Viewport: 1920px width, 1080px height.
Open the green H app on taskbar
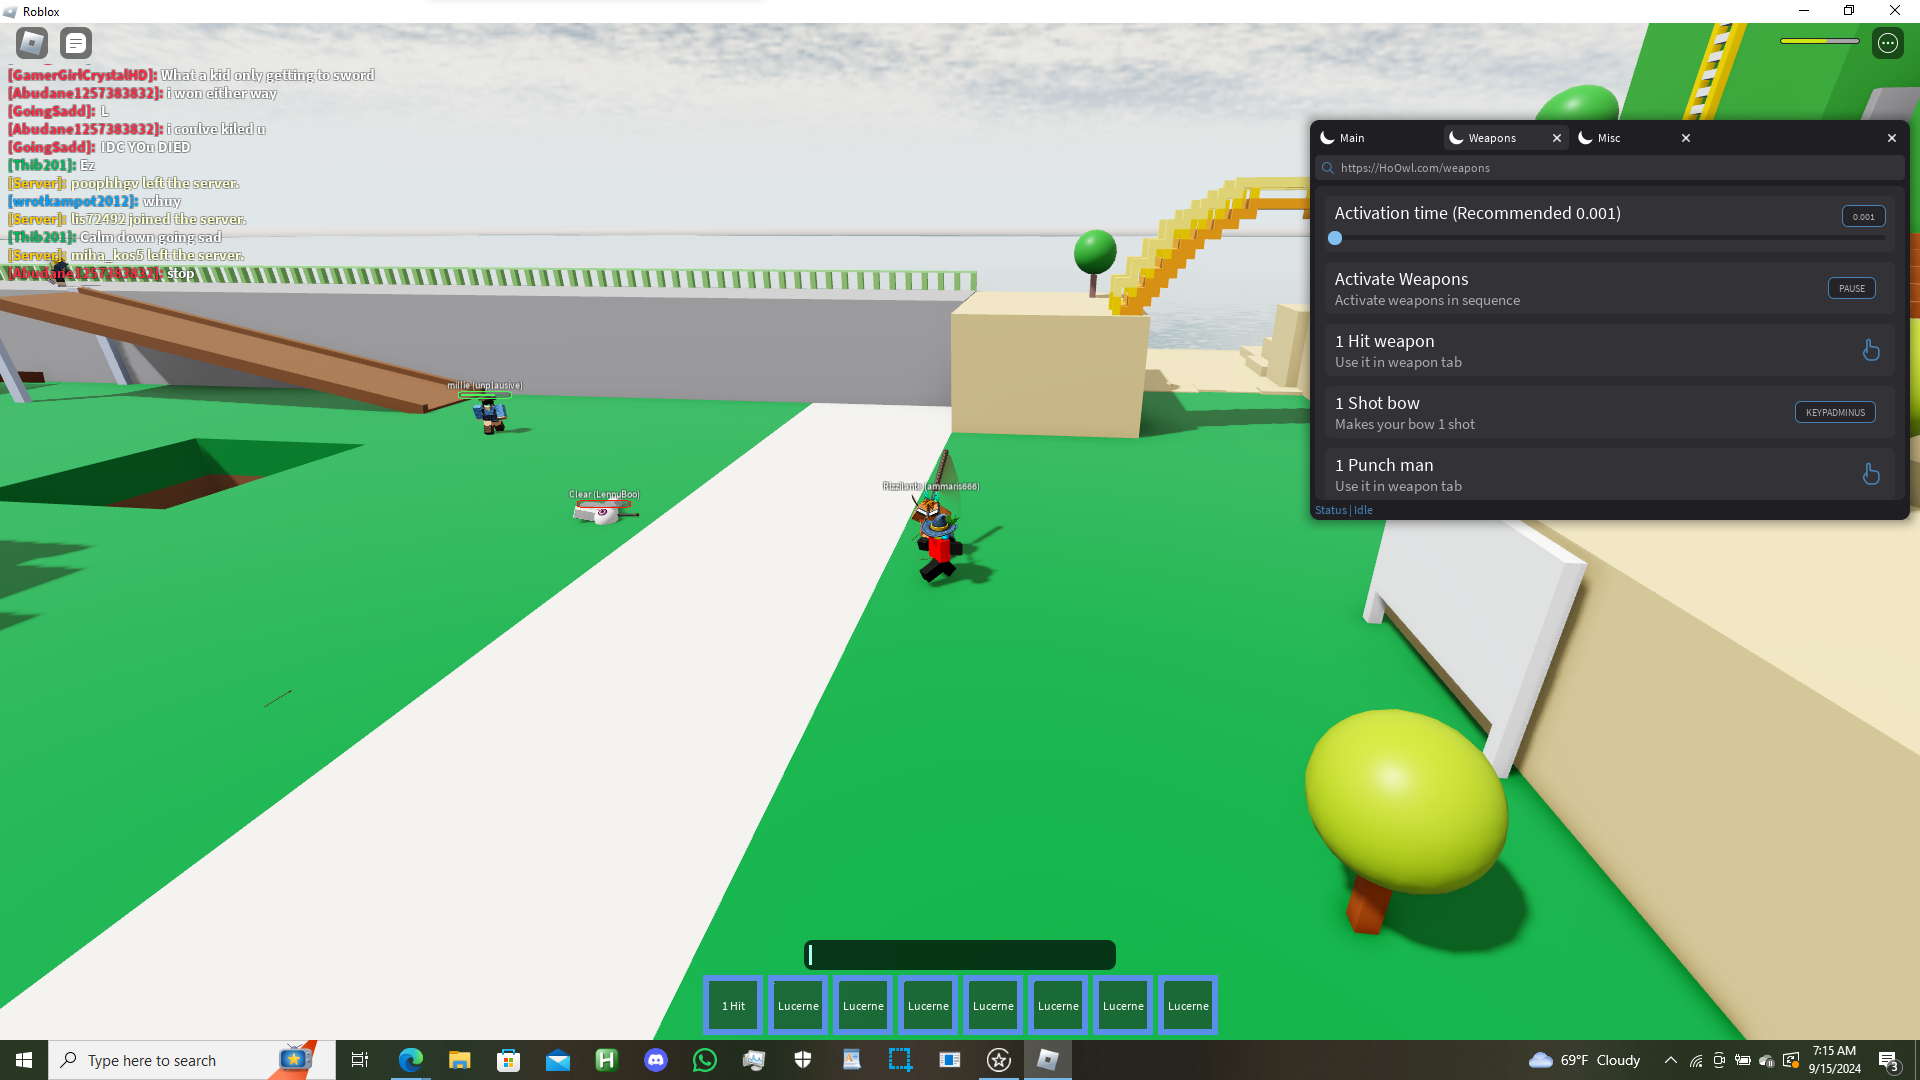click(x=606, y=1060)
